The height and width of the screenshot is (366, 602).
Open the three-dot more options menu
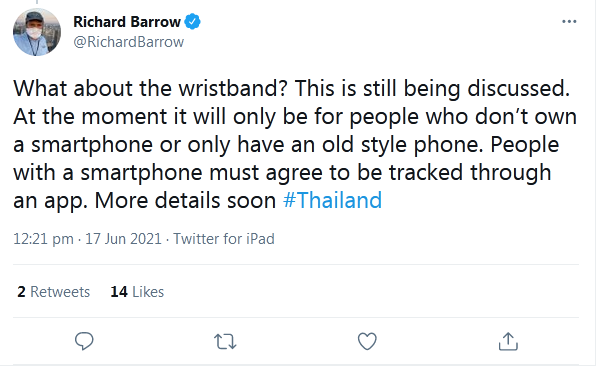pyautogui.click(x=569, y=22)
